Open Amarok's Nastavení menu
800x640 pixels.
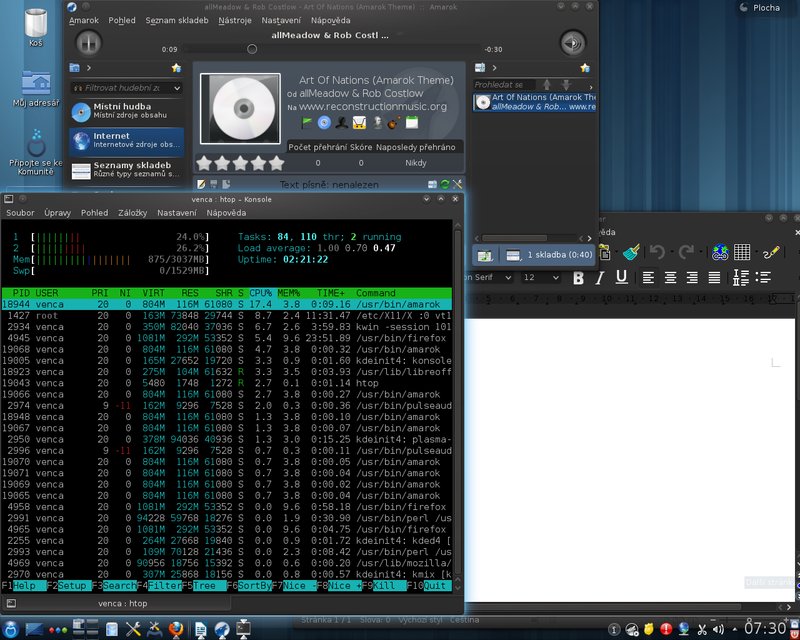(281, 20)
